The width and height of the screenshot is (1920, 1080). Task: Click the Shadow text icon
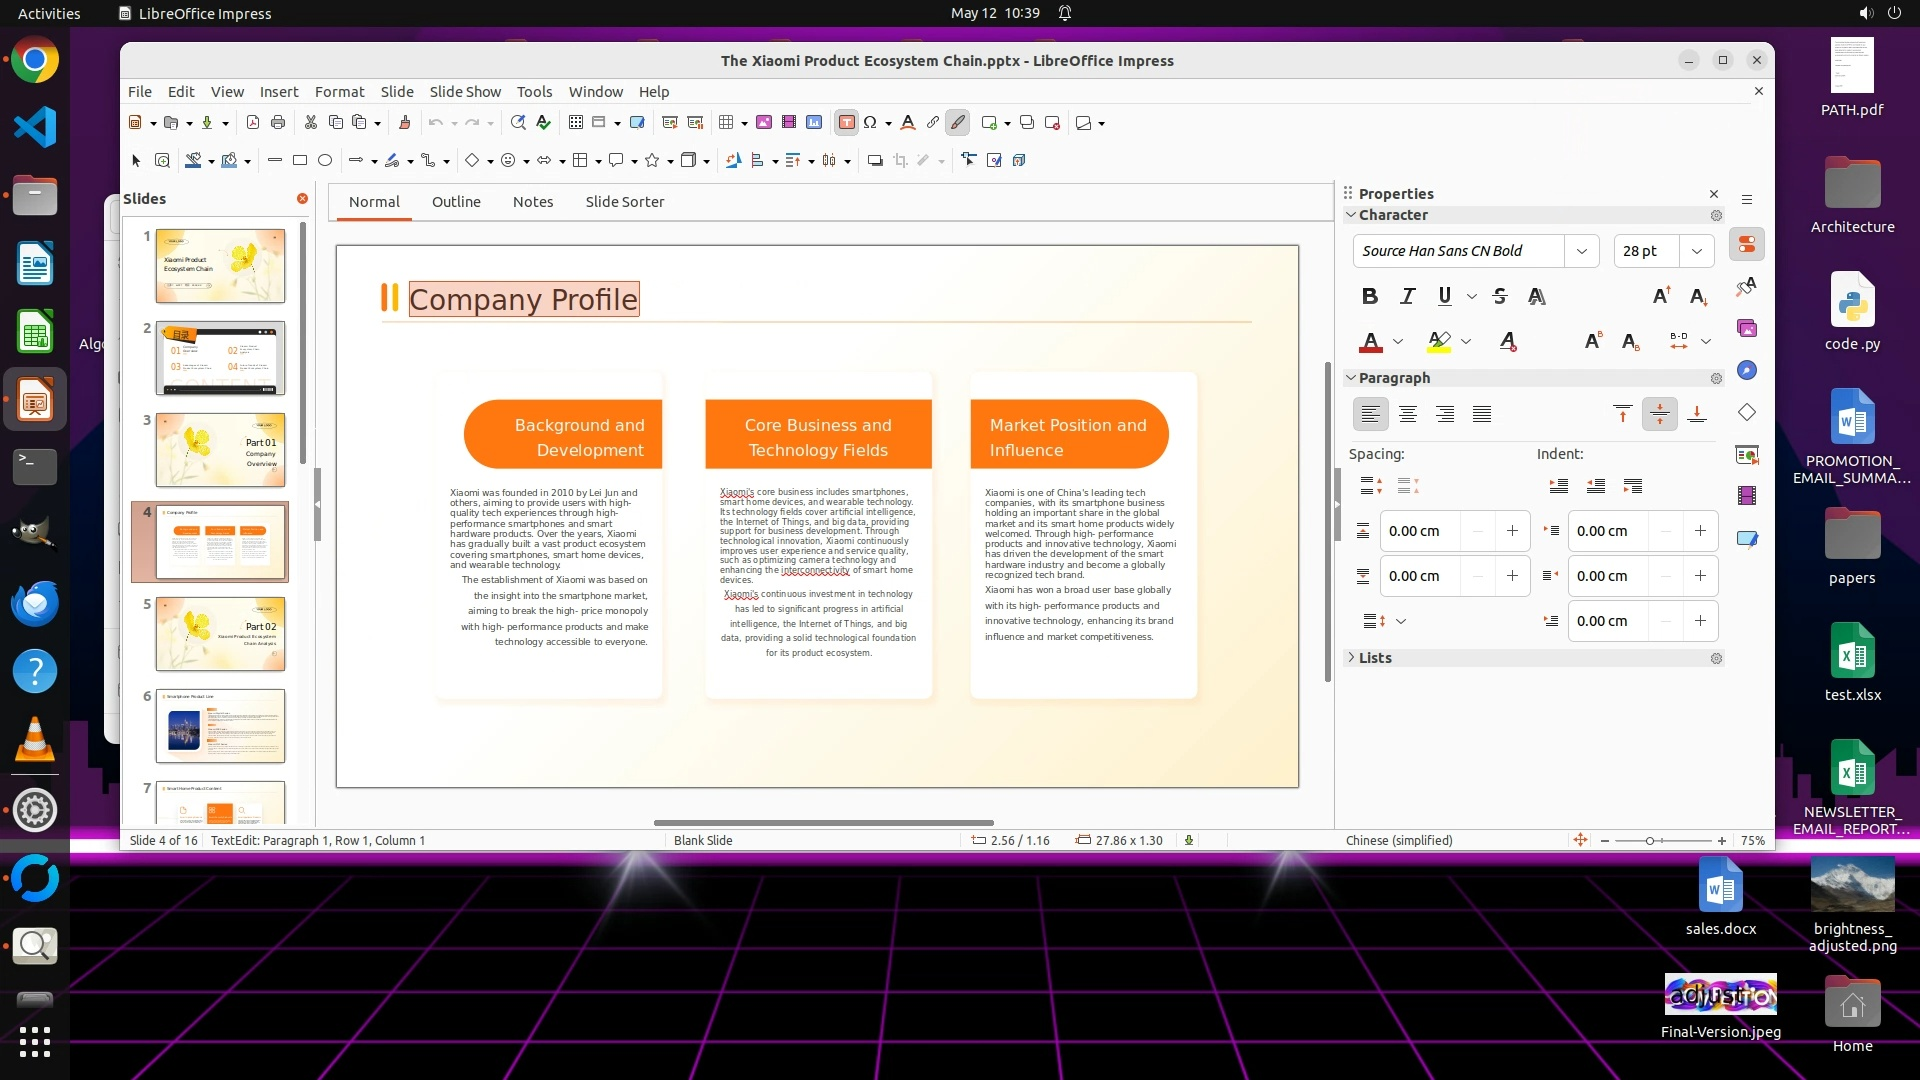coord(1537,296)
